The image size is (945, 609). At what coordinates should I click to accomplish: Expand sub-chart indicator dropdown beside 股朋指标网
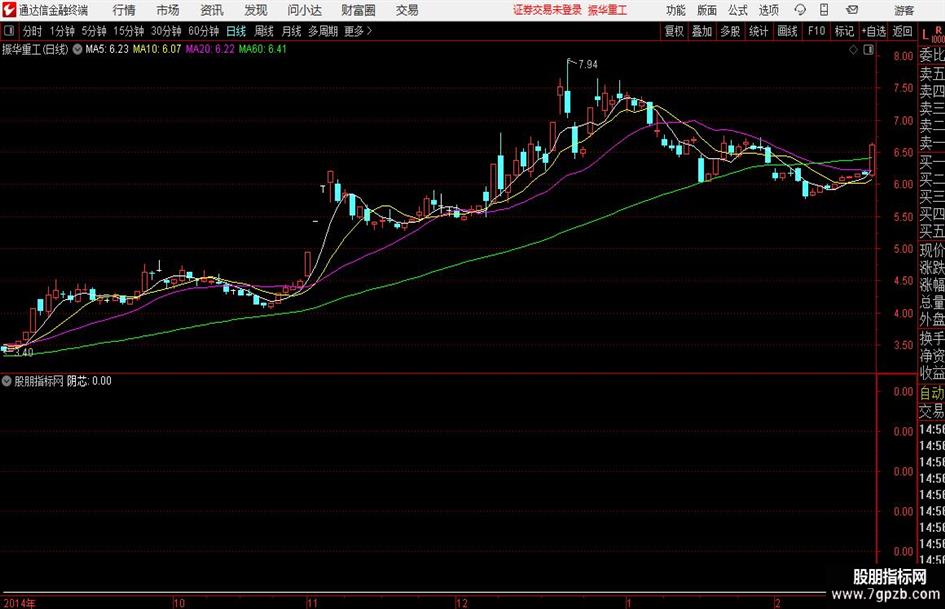[7, 381]
